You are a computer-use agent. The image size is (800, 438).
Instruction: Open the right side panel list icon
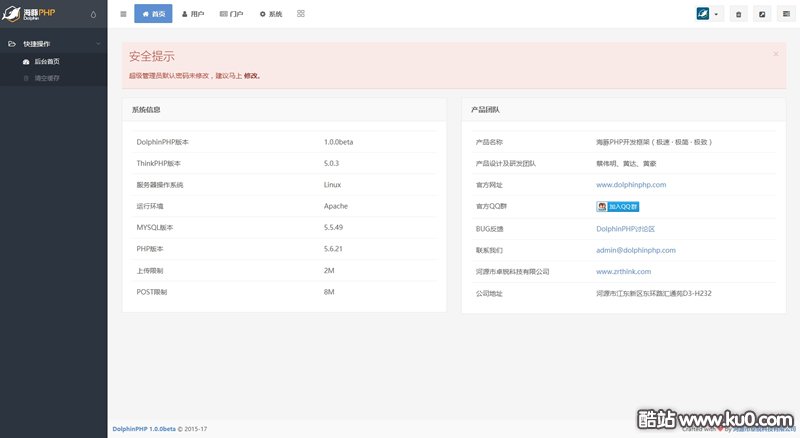786,14
